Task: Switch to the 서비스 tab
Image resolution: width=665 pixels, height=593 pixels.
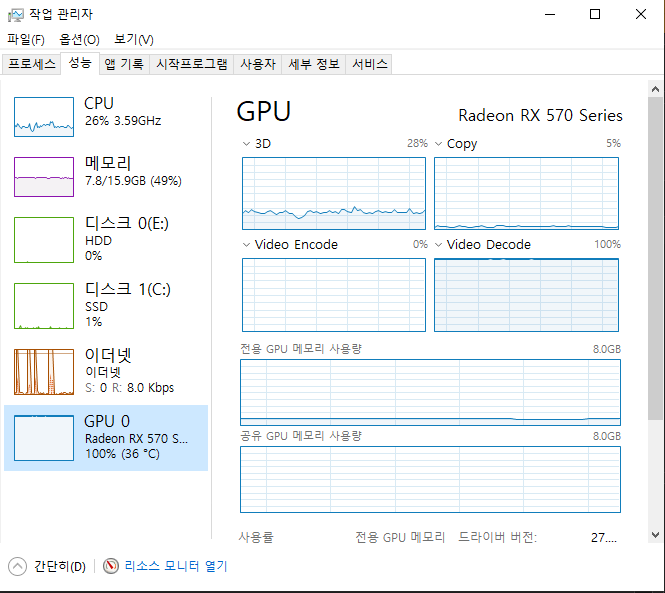Action: point(370,64)
